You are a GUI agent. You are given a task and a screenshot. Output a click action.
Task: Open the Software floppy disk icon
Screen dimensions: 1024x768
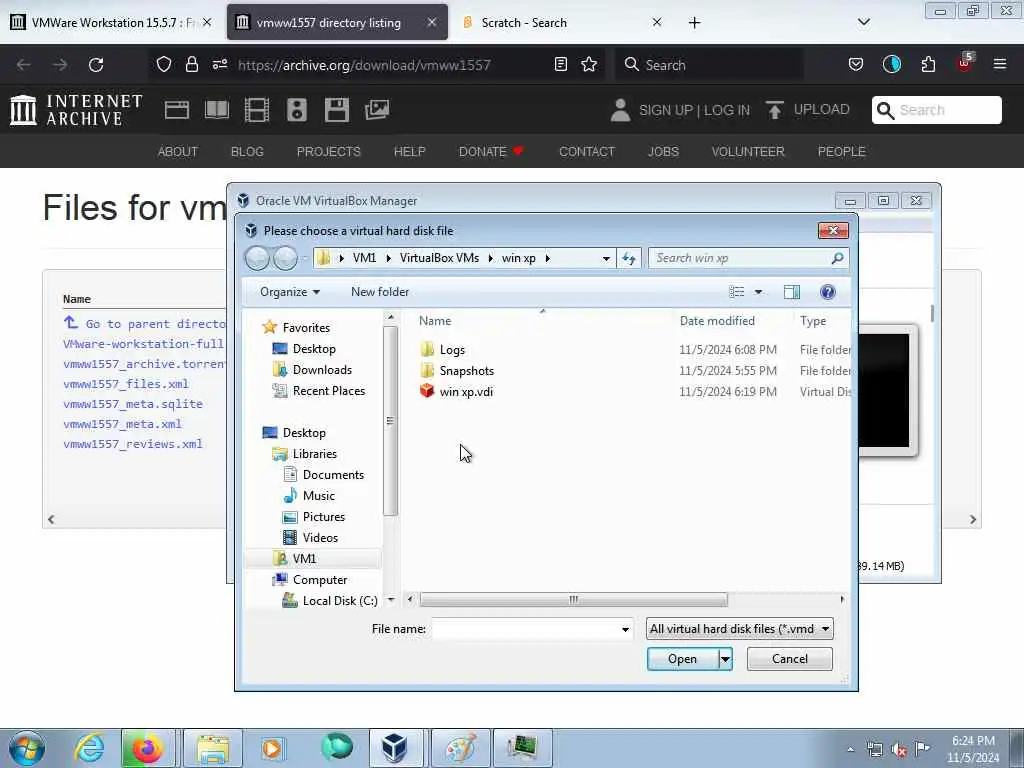coord(336,110)
